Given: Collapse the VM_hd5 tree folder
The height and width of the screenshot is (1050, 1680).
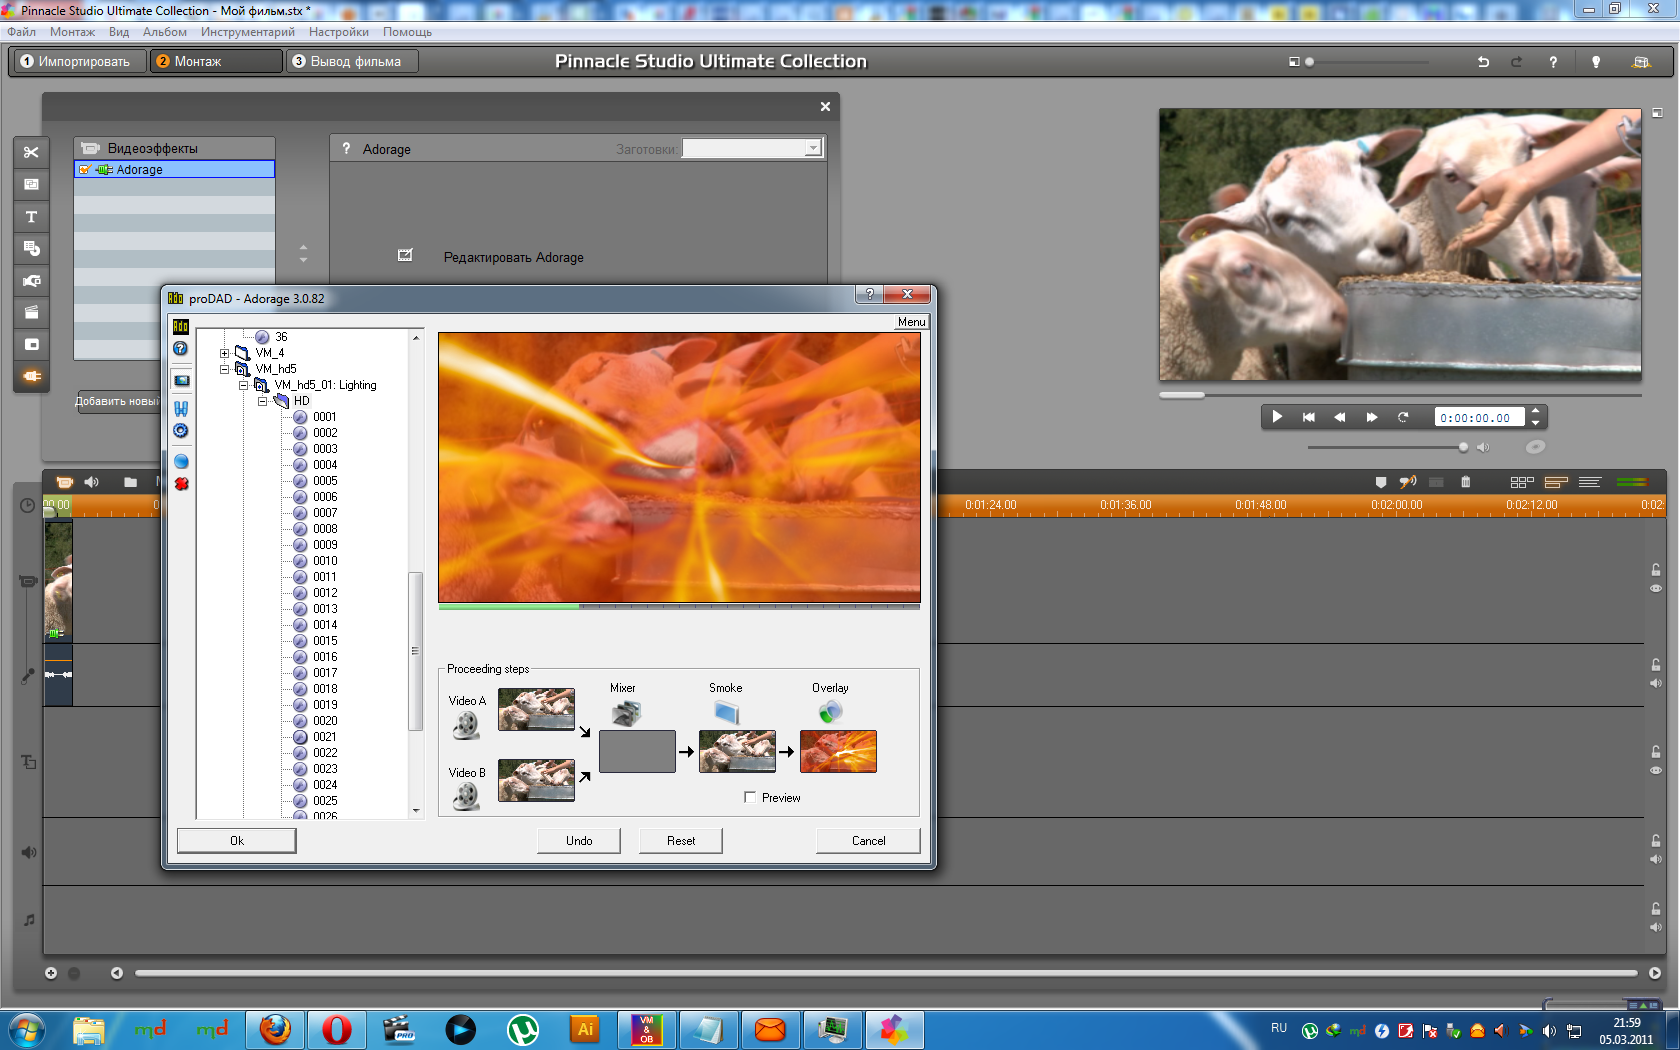Looking at the screenshot, I should pos(224,369).
